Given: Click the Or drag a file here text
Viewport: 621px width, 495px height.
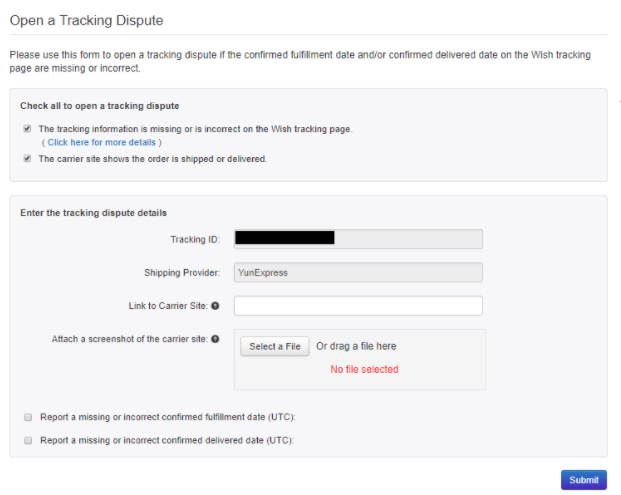Looking at the screenshot, I should click(356, 346).
